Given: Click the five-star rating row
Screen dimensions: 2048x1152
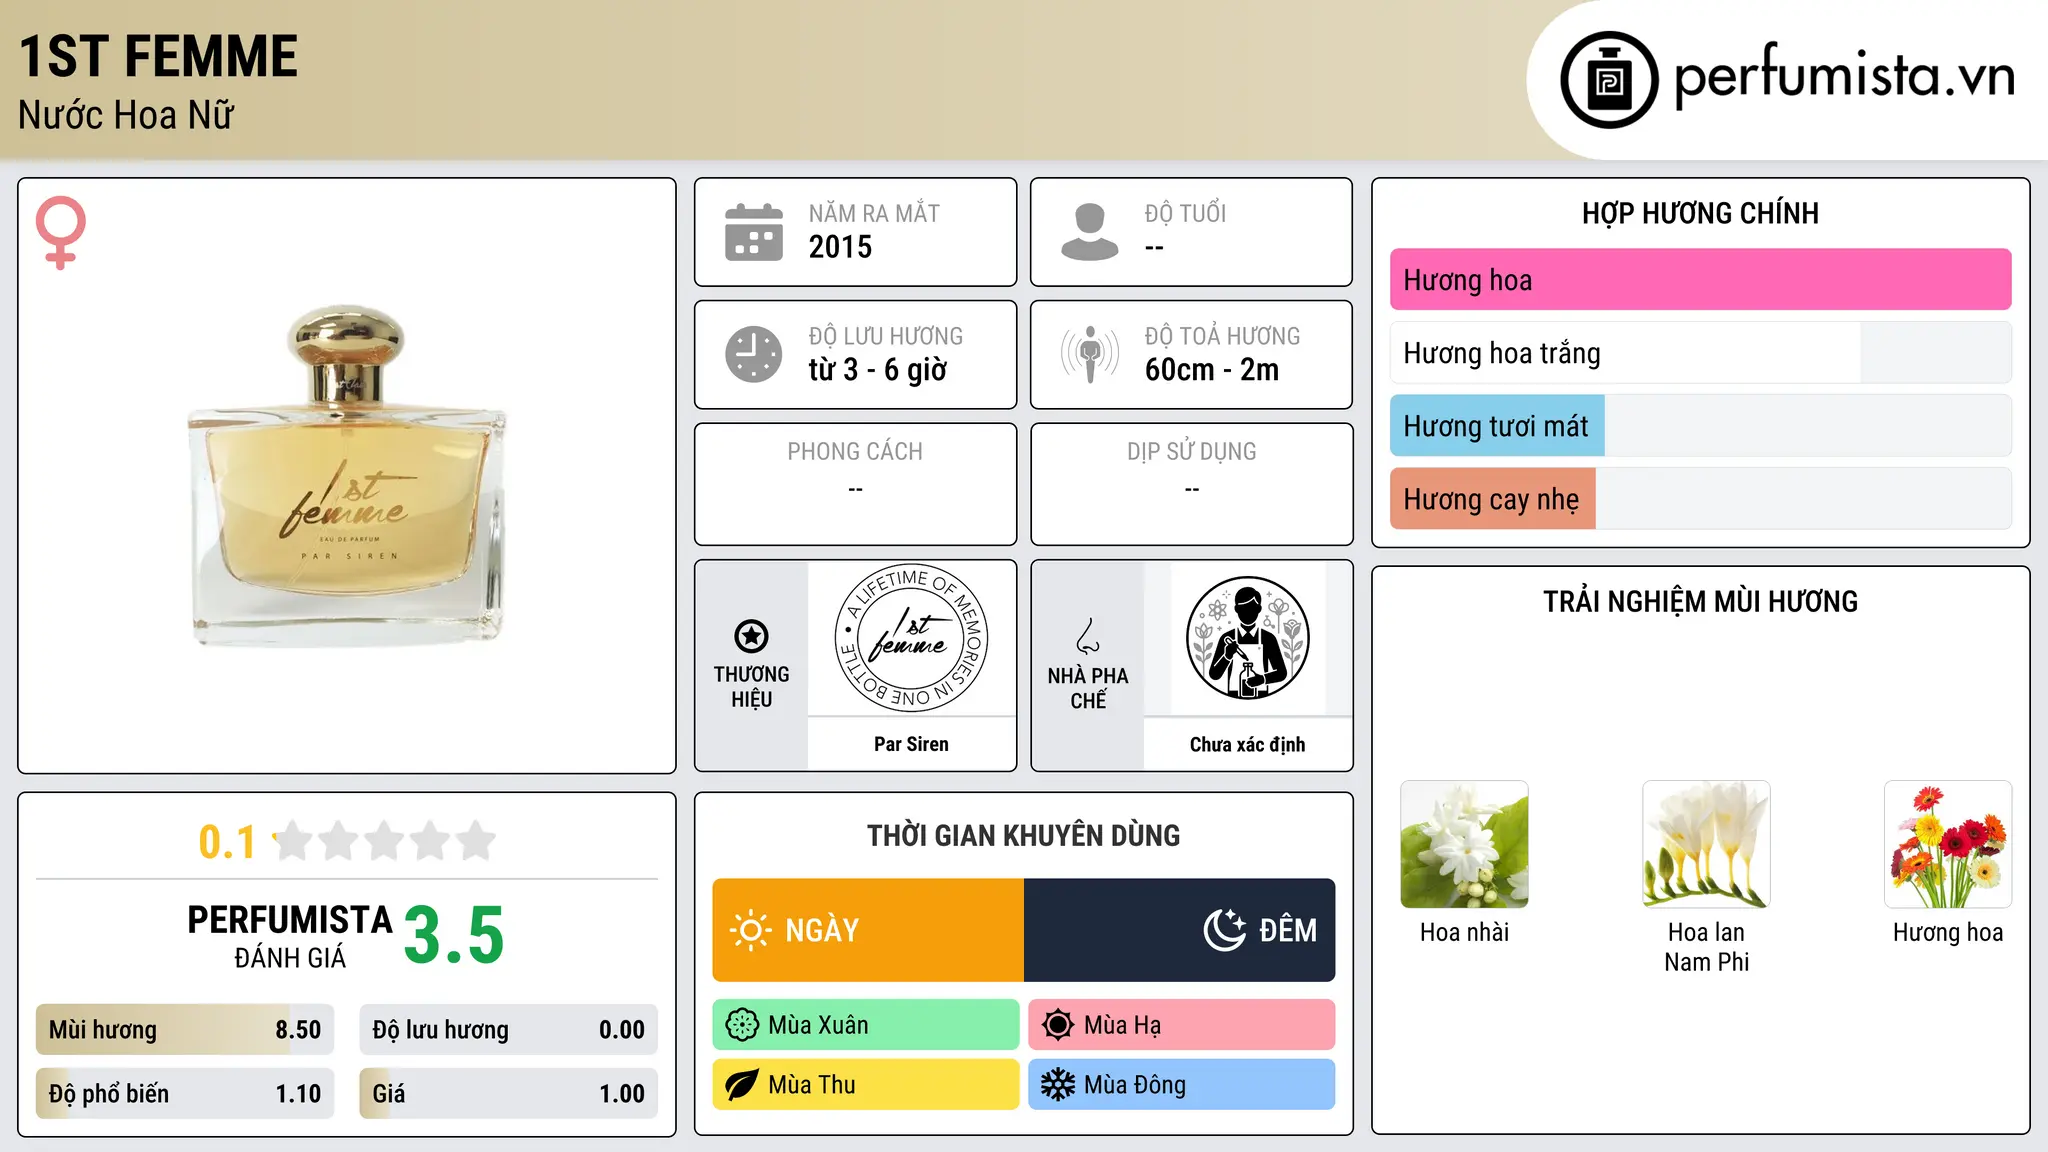Looking at the screenshot, I should coord(384,841).
